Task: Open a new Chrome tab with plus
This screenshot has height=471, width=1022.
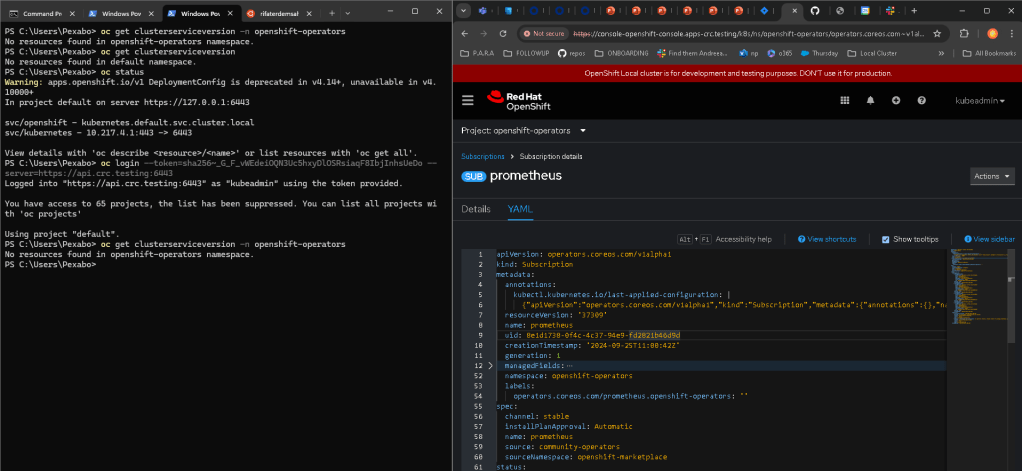Action: tap(914, 11)
